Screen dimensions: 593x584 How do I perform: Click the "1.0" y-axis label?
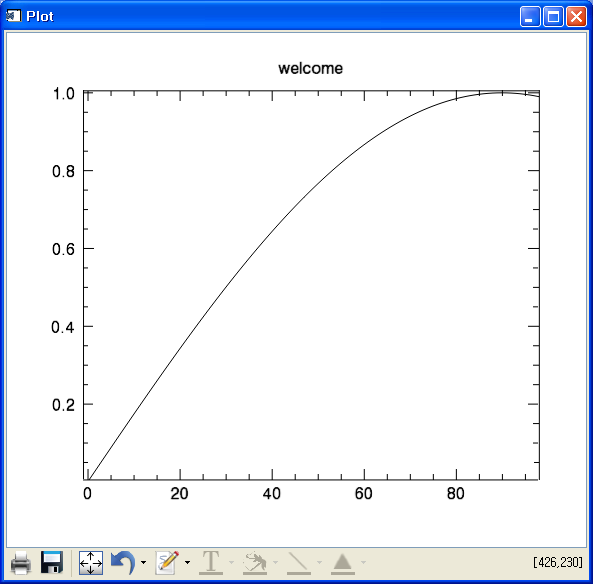(64, 94)
